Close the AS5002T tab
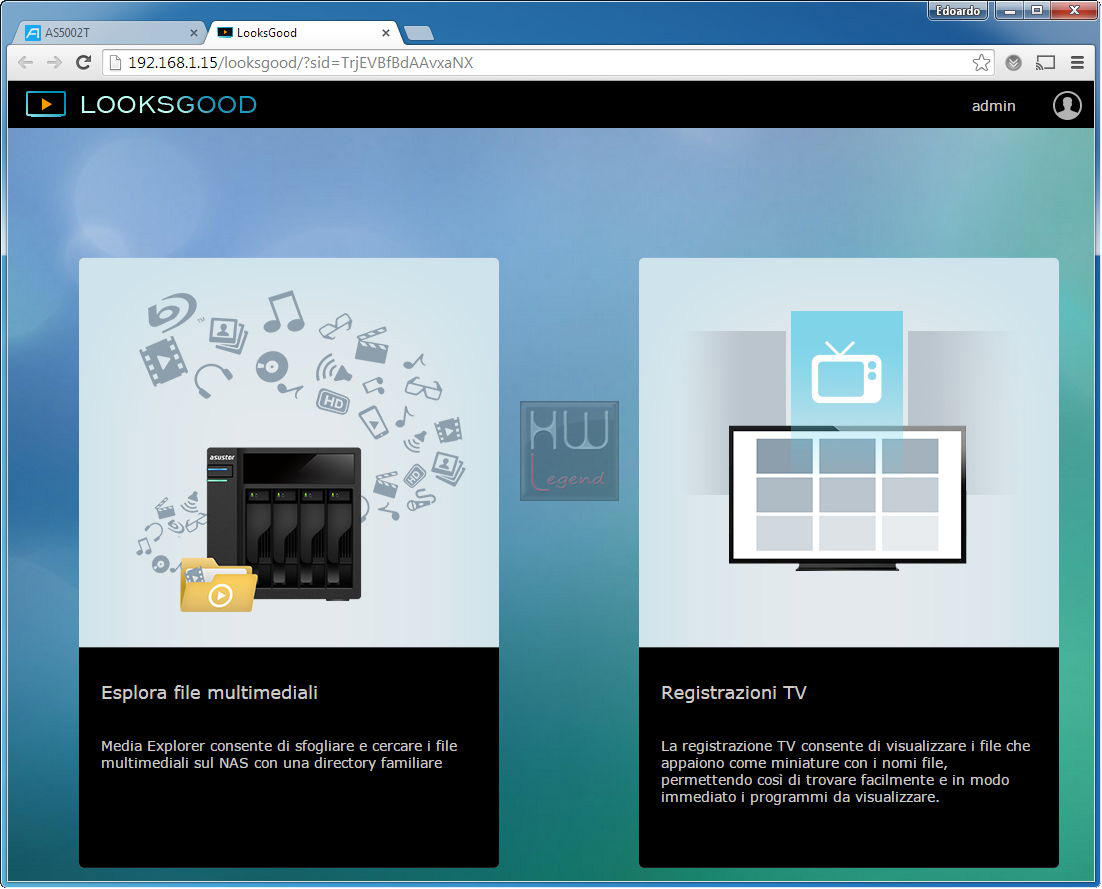Viewport: 1102px width, 889px height. point(194,32)
